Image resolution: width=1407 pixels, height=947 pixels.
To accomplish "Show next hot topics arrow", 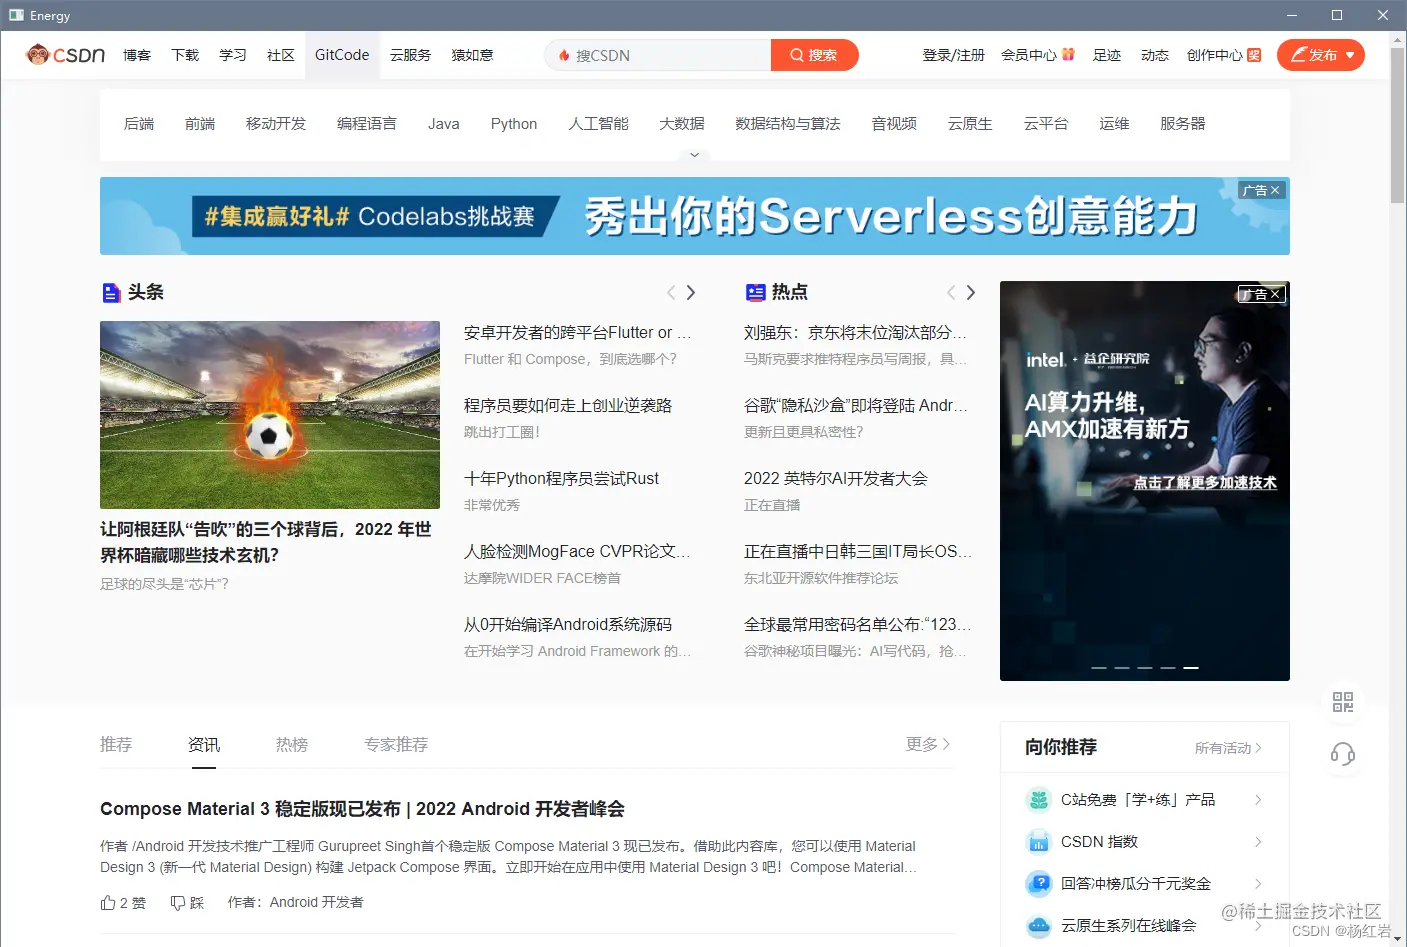I will point(970,292).
